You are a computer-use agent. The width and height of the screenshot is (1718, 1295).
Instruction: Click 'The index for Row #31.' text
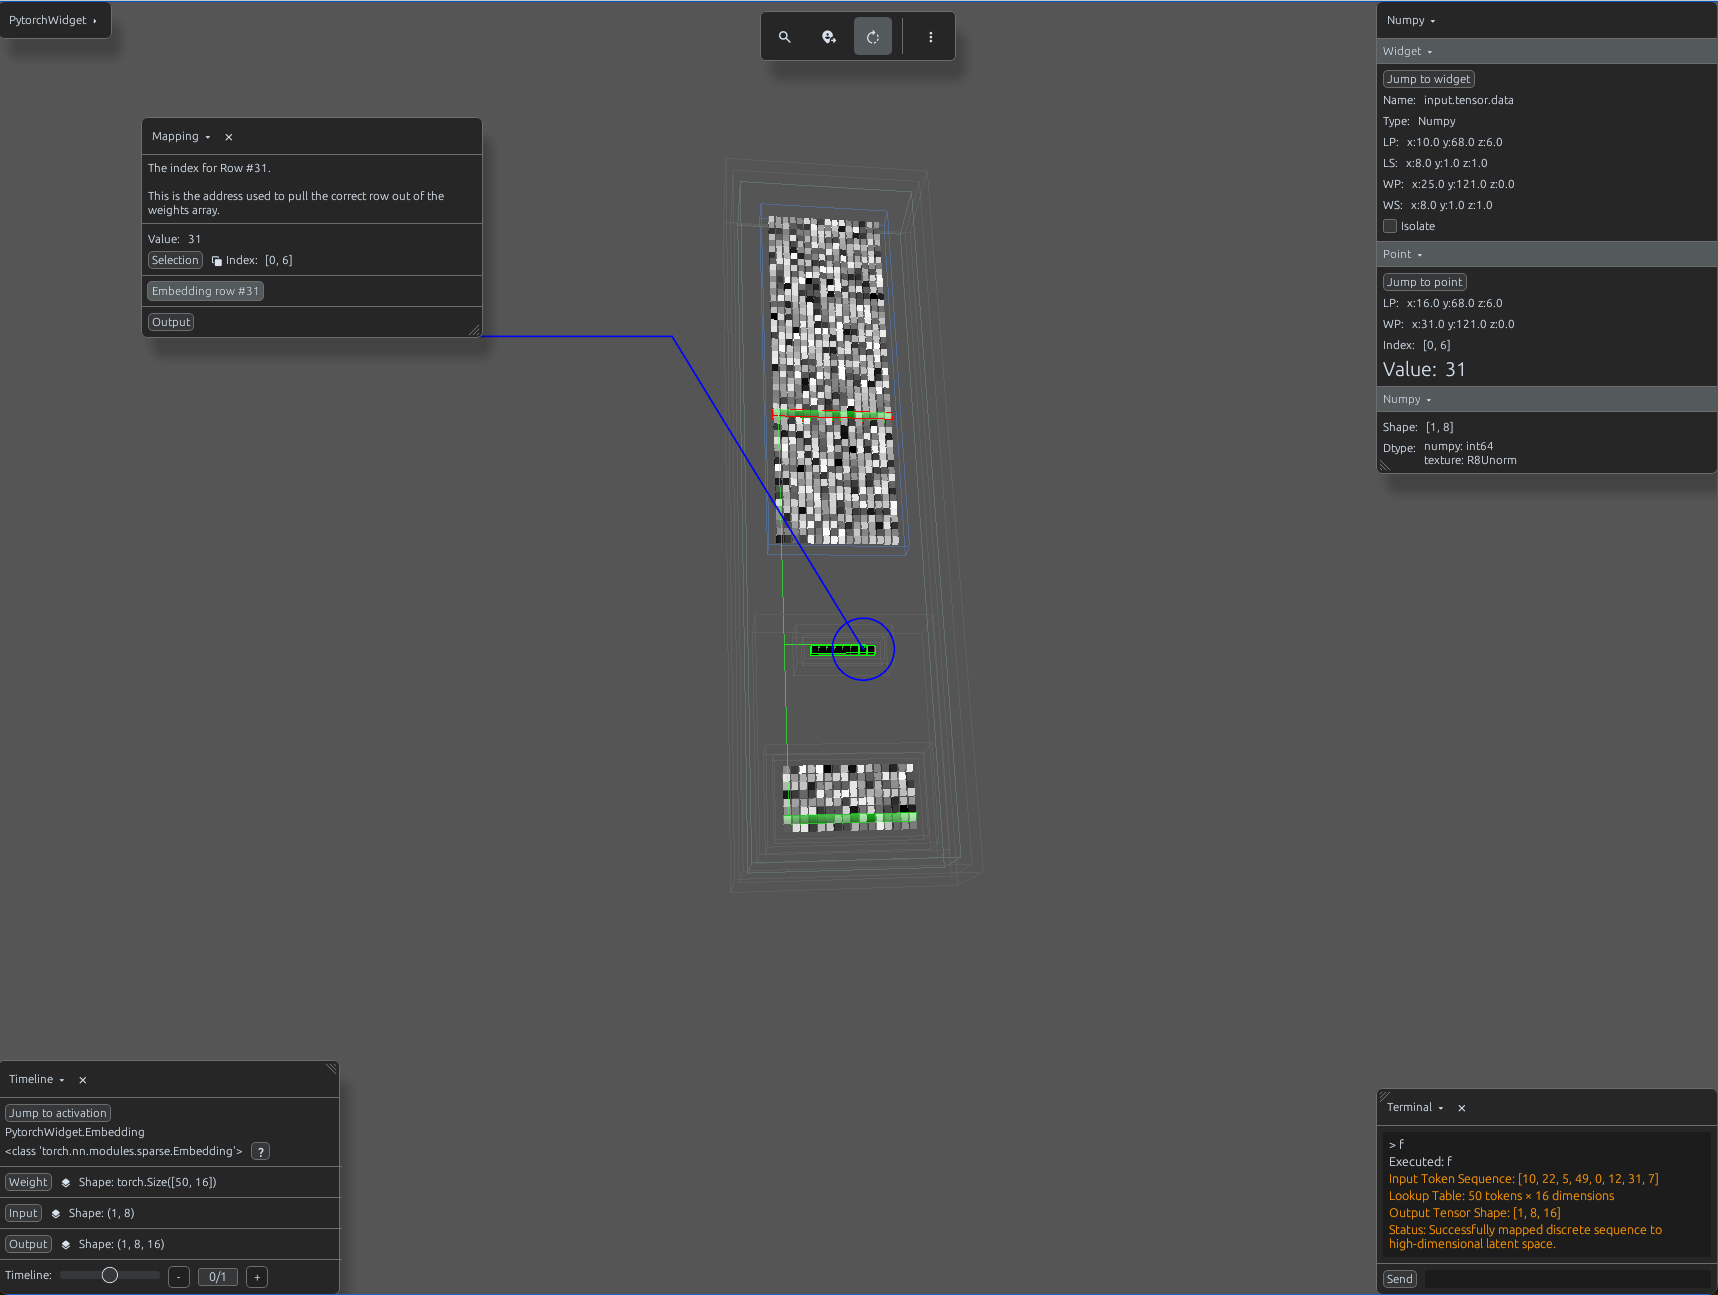pyautogui.click(x=209, y=168)
